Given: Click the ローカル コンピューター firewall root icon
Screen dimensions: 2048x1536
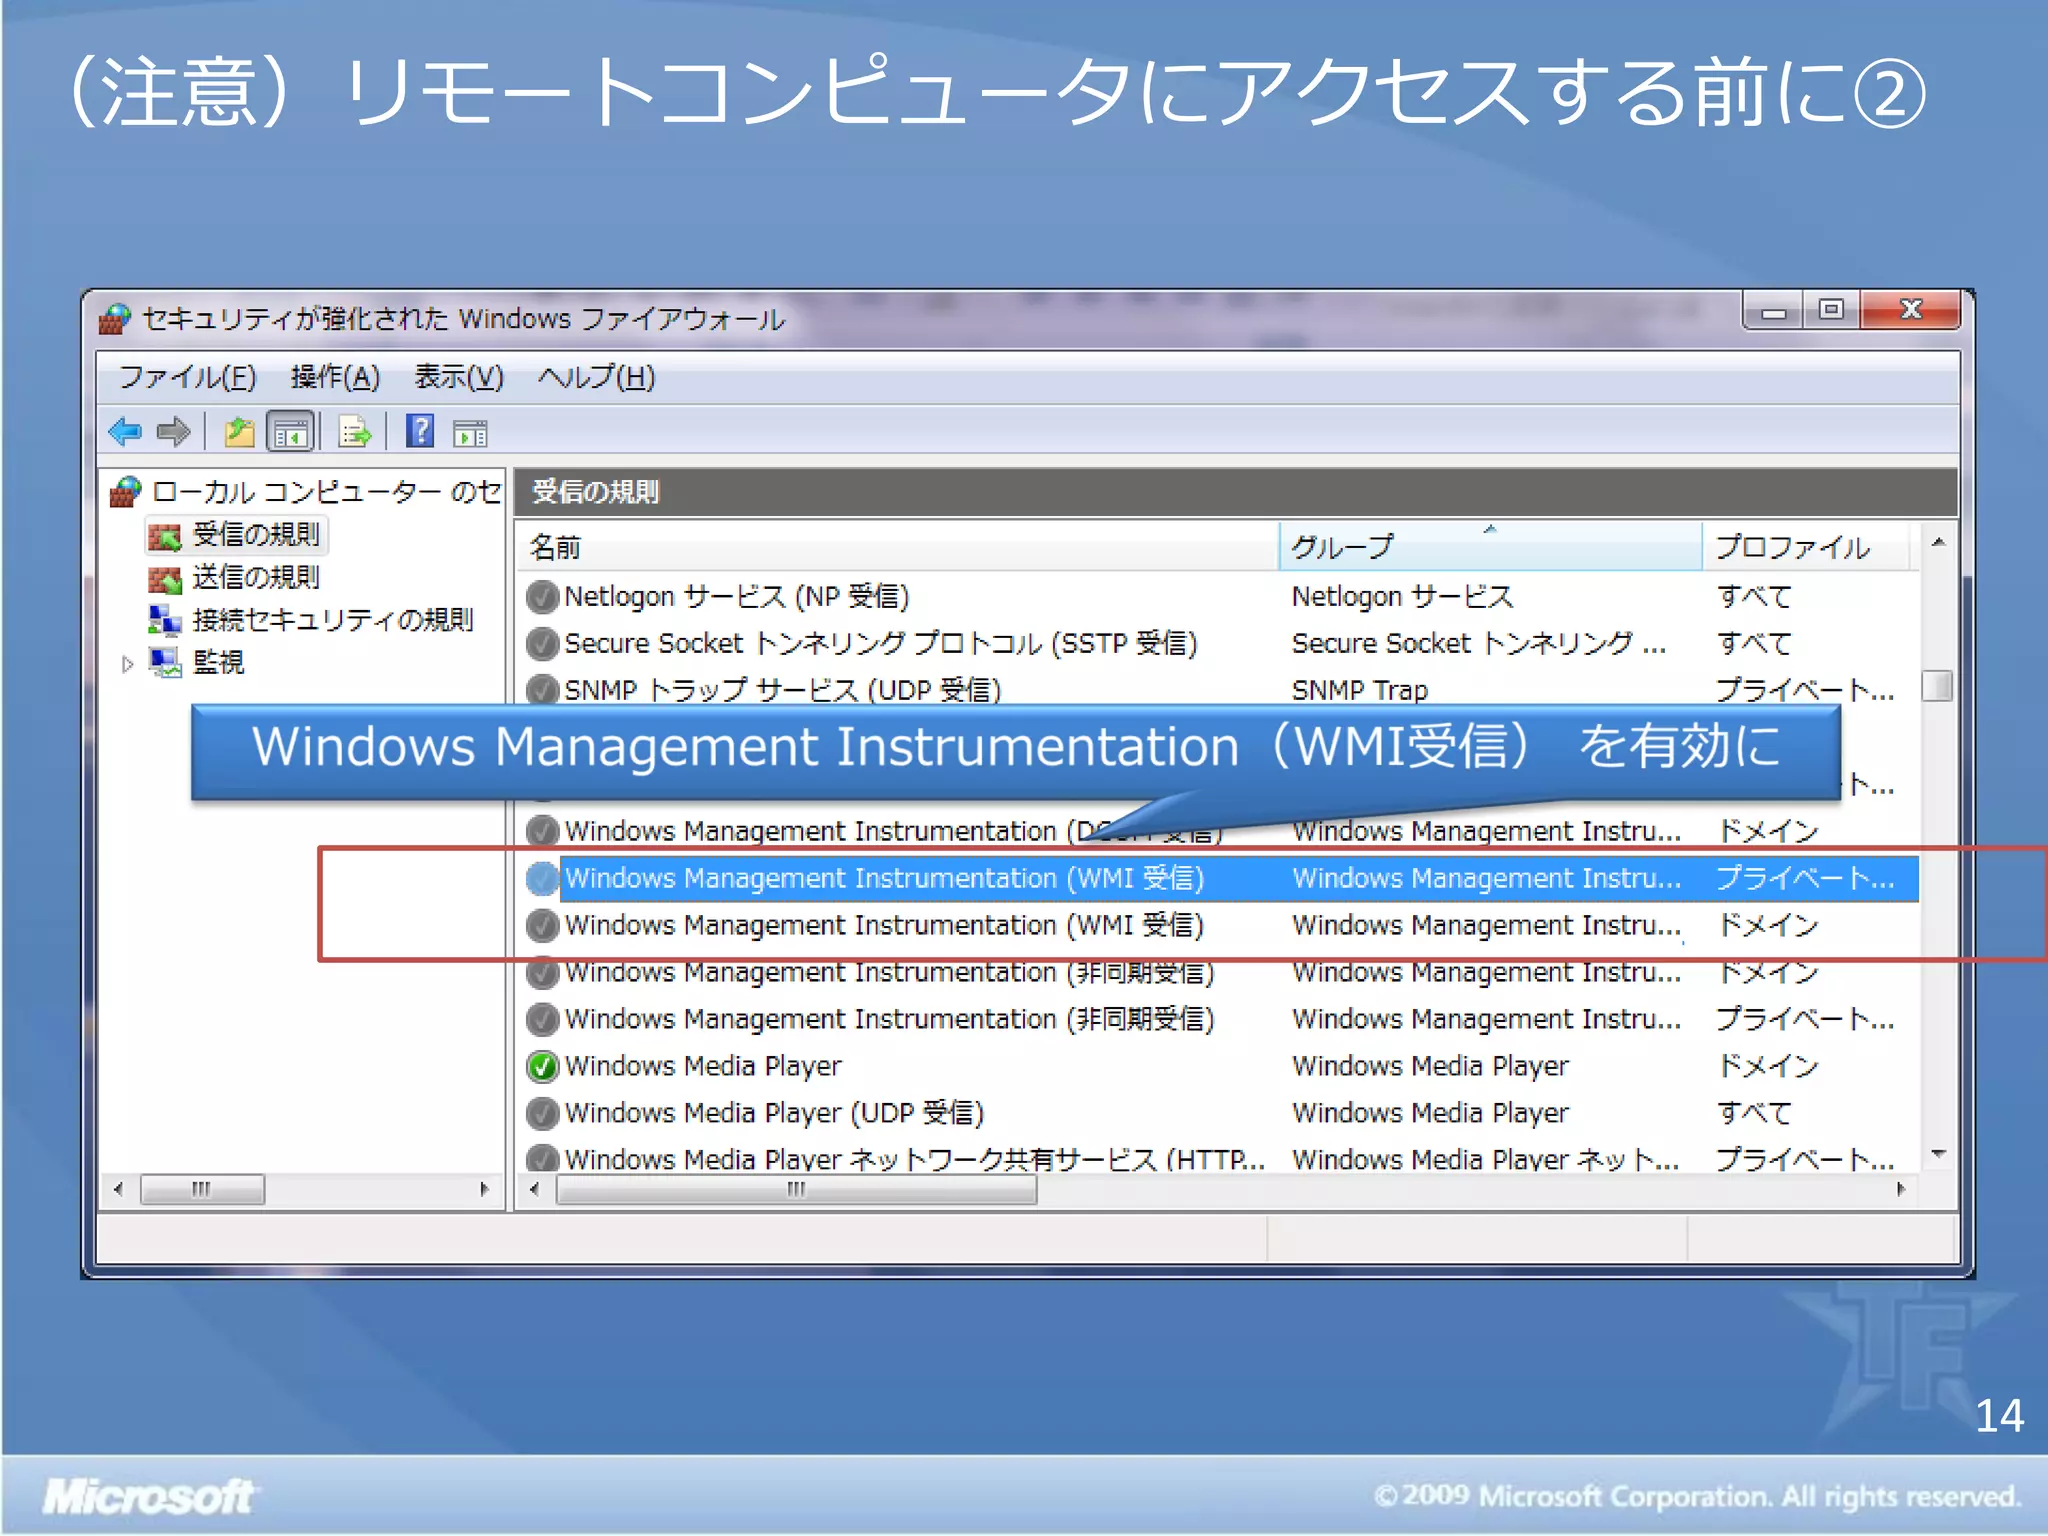Looking at the screenshot, I should click(126, 491).
